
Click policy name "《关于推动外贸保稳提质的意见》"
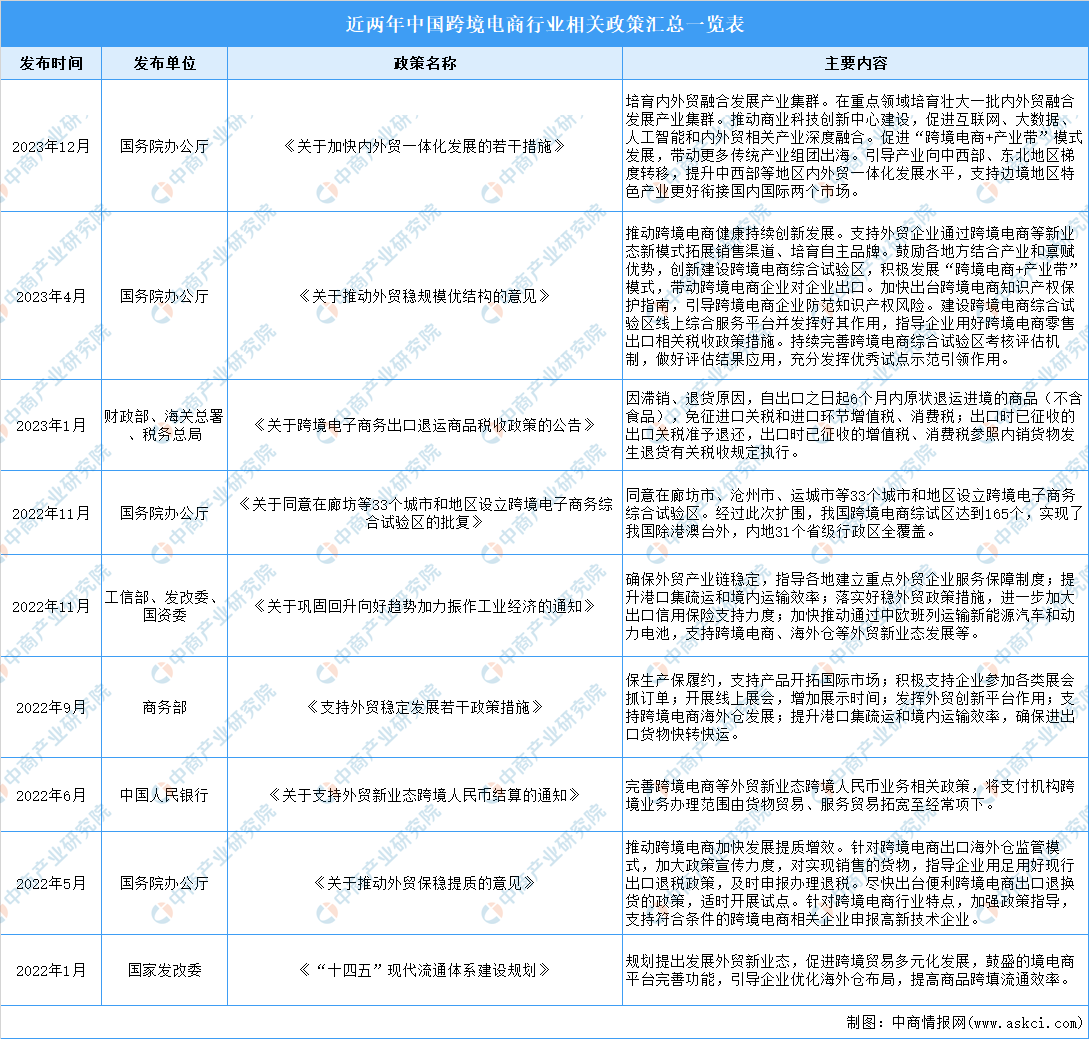pos(424,883)
